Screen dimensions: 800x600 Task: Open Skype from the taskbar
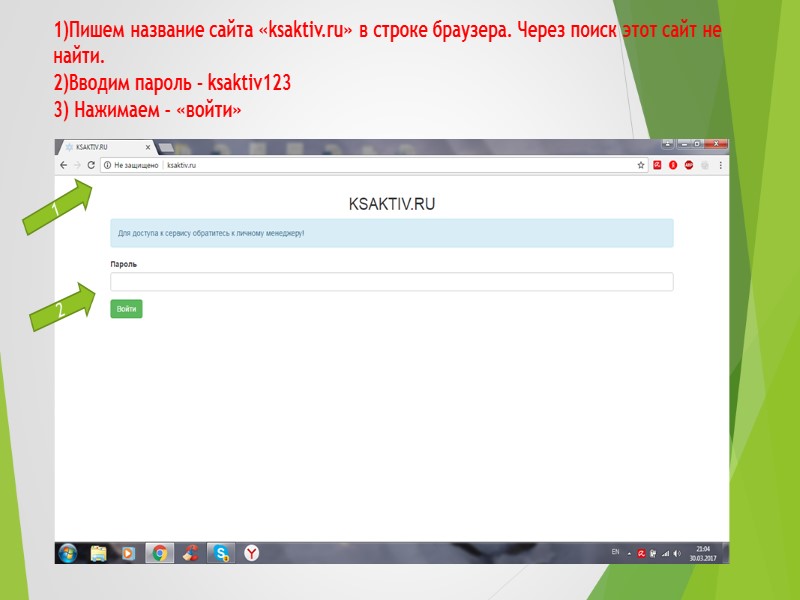pyautogui.click(x=221, y=553)
